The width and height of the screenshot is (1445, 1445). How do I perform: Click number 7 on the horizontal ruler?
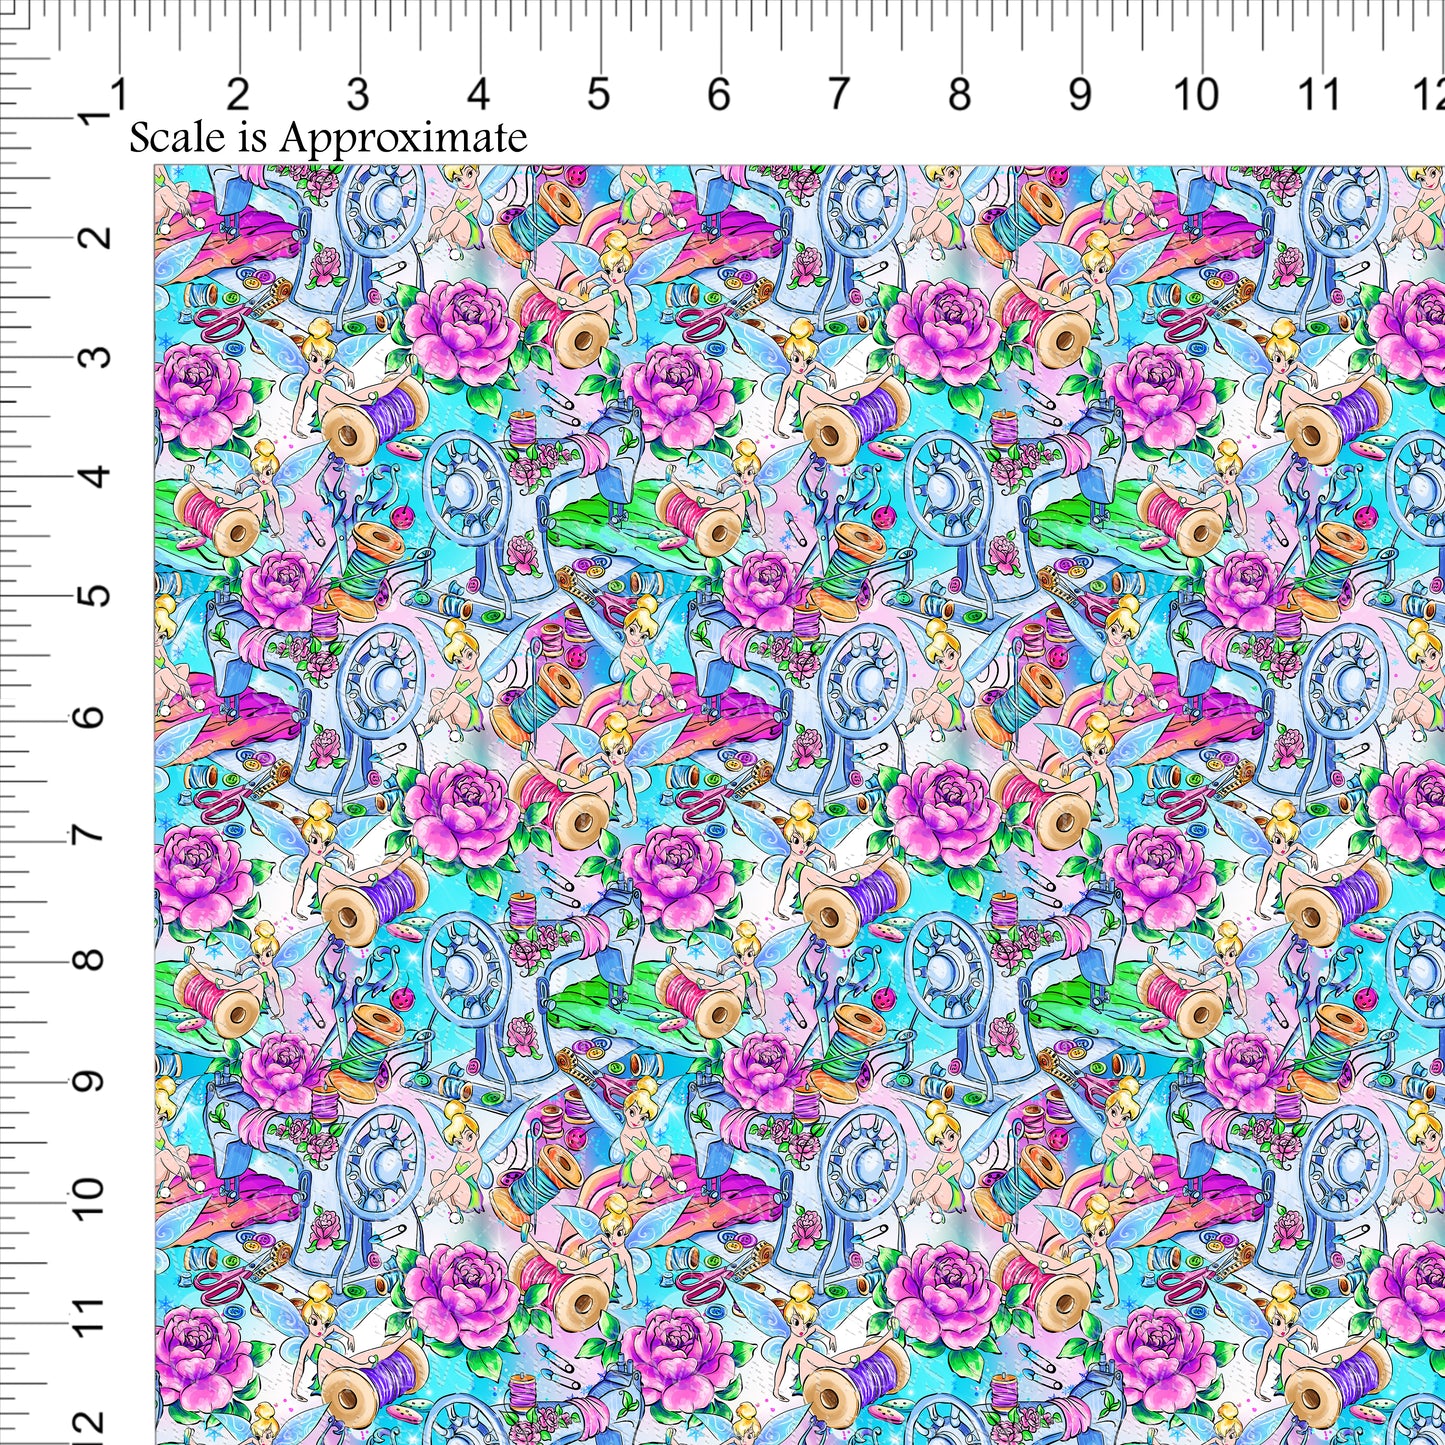pyautogui.click(x=838, y=95)
